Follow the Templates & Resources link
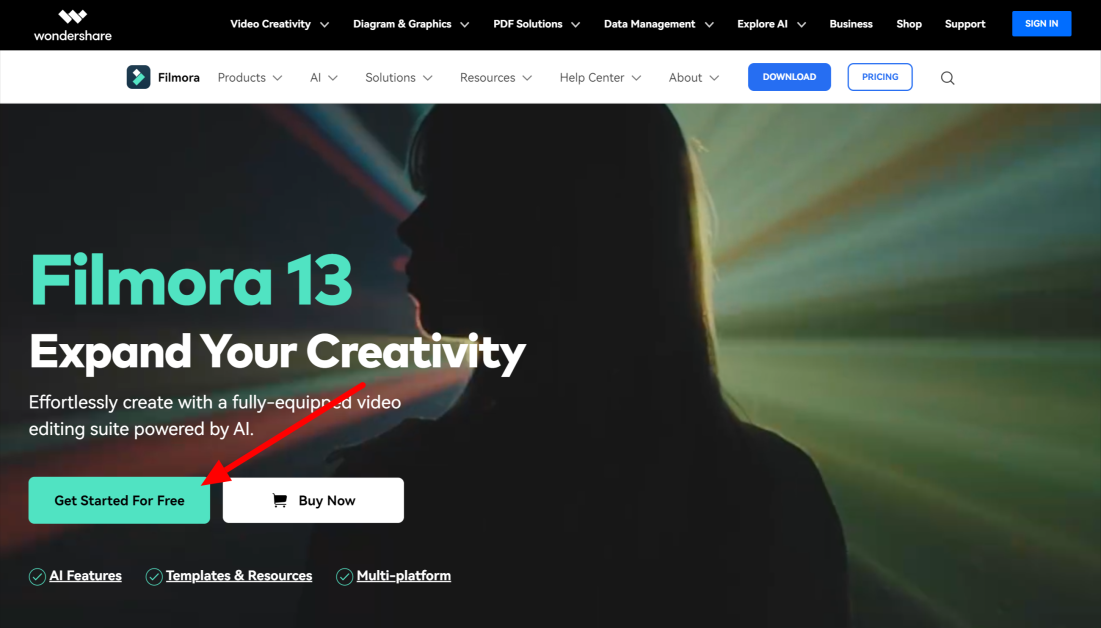This screenshot has width=1101, height=628. (x=239, y=576)
